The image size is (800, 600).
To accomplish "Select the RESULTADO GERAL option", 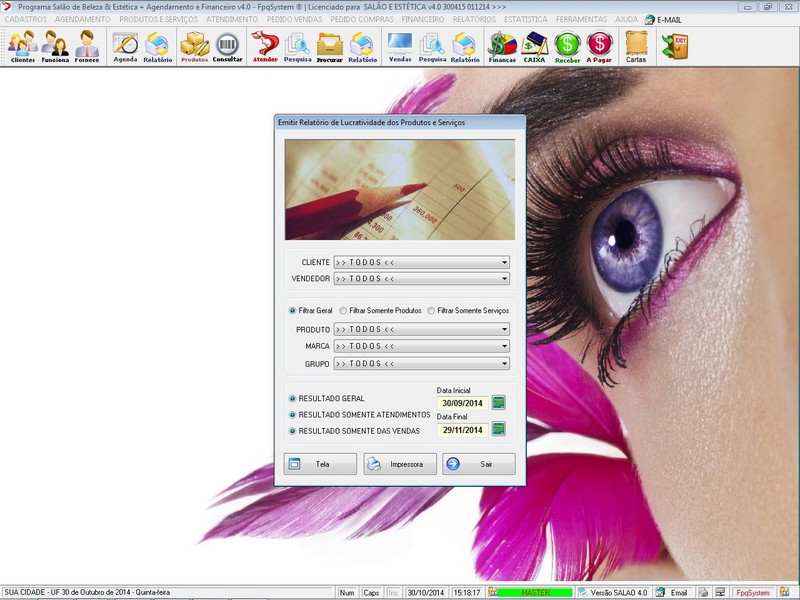I will tap(292, 398).
